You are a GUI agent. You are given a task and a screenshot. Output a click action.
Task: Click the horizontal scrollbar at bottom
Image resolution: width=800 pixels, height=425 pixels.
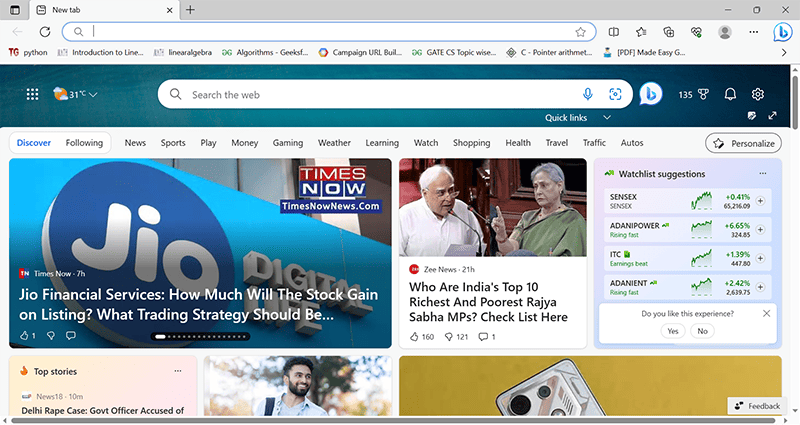(x=395, y=421)
